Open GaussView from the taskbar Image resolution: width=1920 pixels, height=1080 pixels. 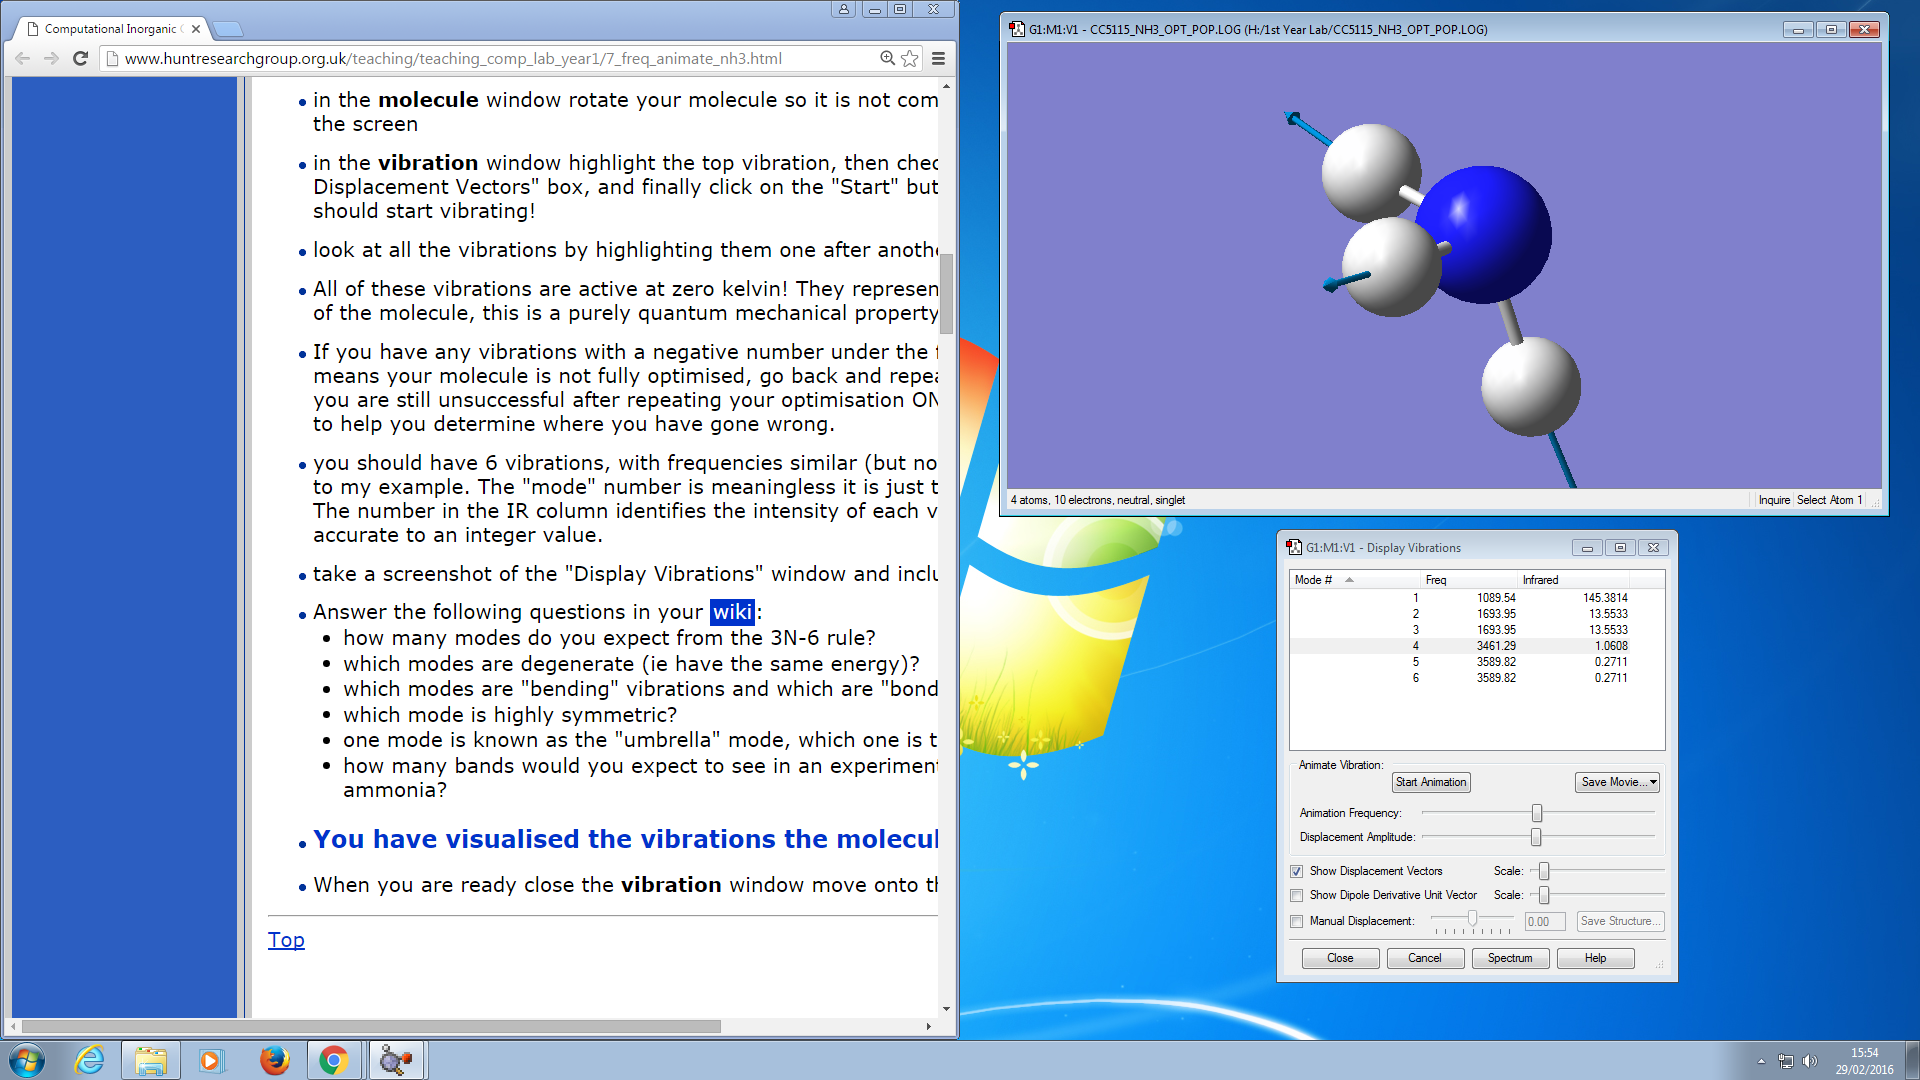pyautogui.click(x=396, y=1060)
